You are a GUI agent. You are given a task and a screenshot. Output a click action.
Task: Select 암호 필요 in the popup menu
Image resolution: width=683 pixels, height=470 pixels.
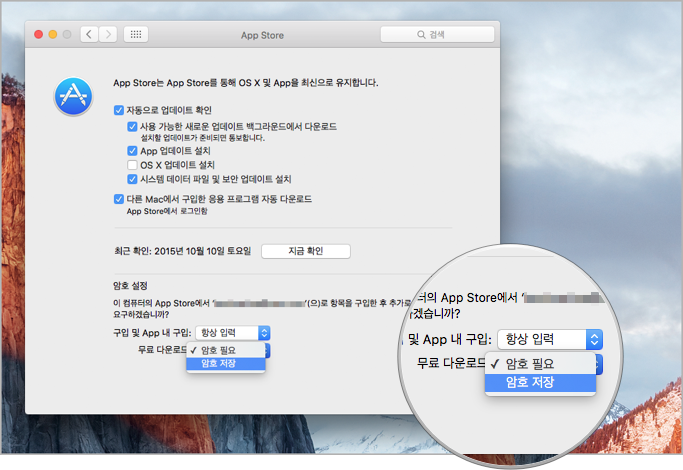click(226, 350)
